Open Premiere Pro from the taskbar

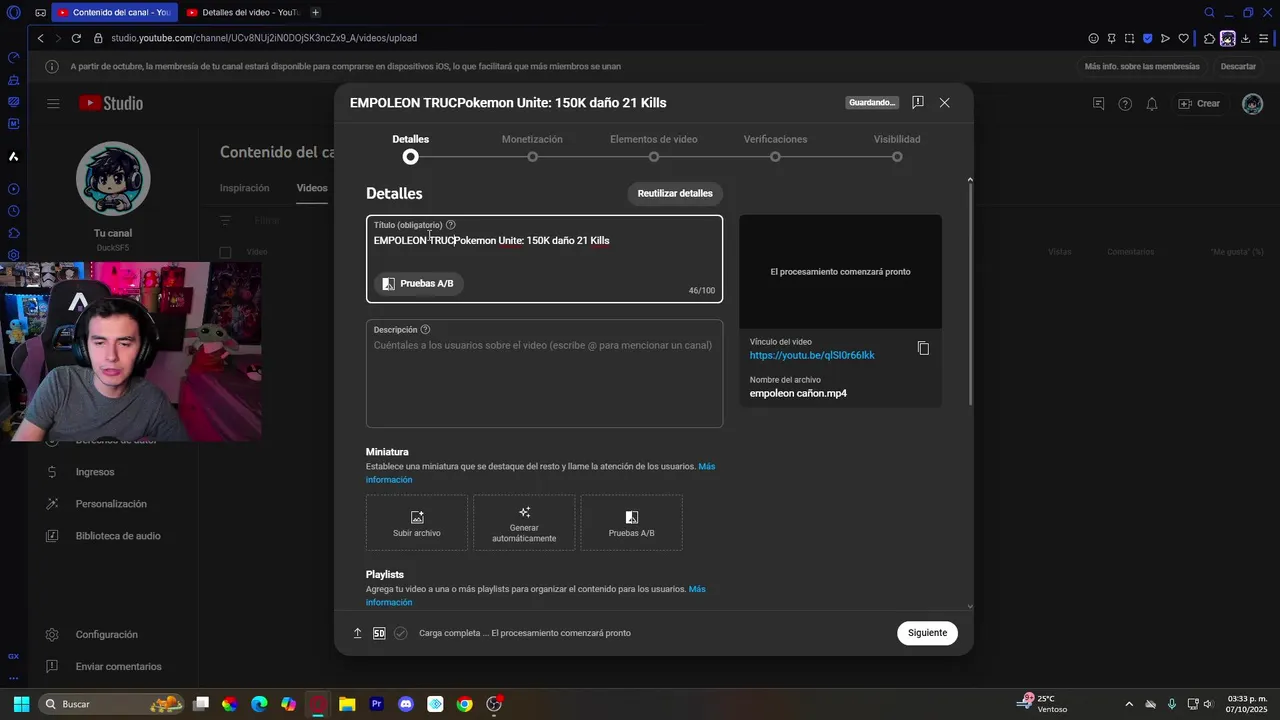[376, 704]
